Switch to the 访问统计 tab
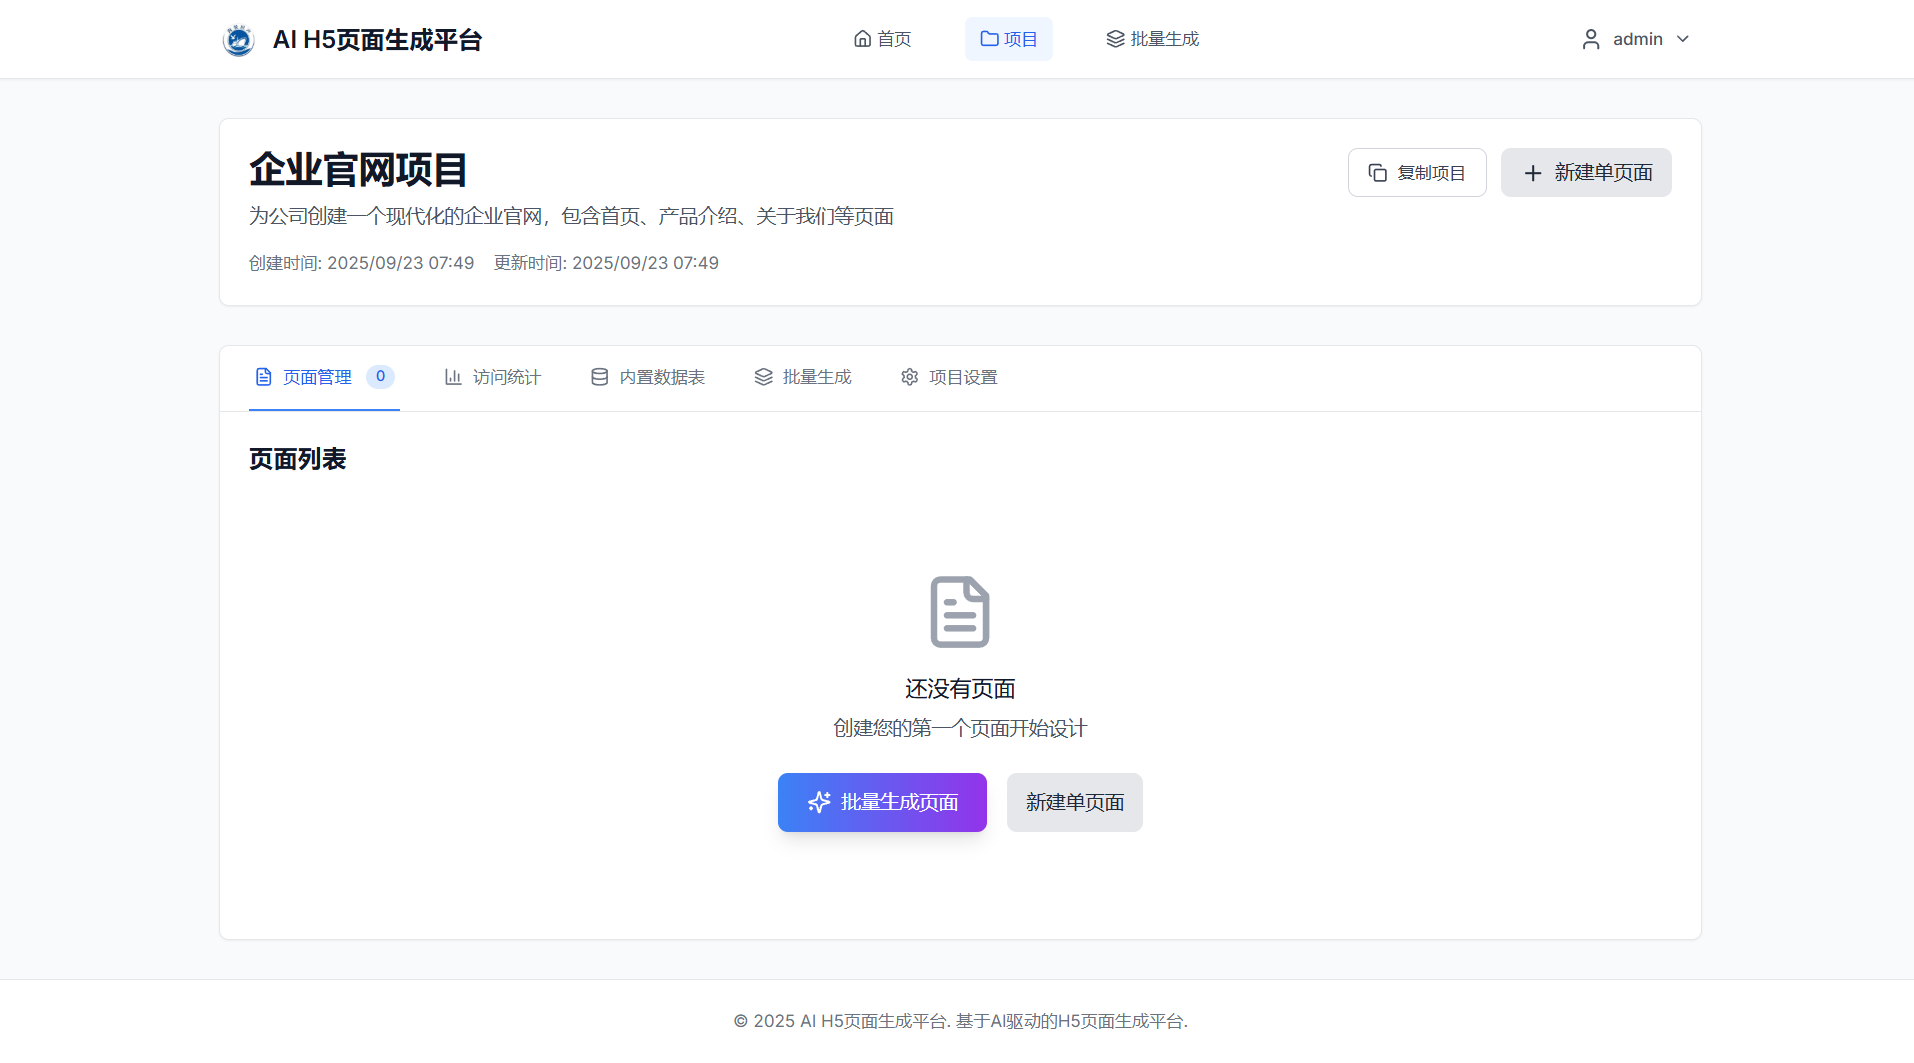This screenshot has height=1063, width=1914. point(506,377)
